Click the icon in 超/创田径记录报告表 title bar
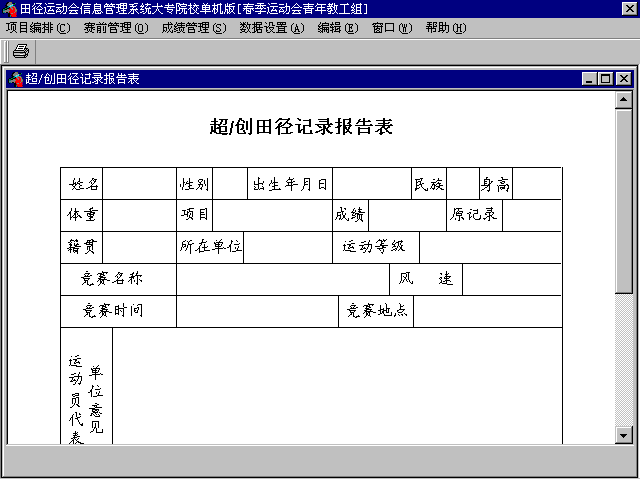The height and width of the screenshot is (480, 640). click(x=16, y=79)
